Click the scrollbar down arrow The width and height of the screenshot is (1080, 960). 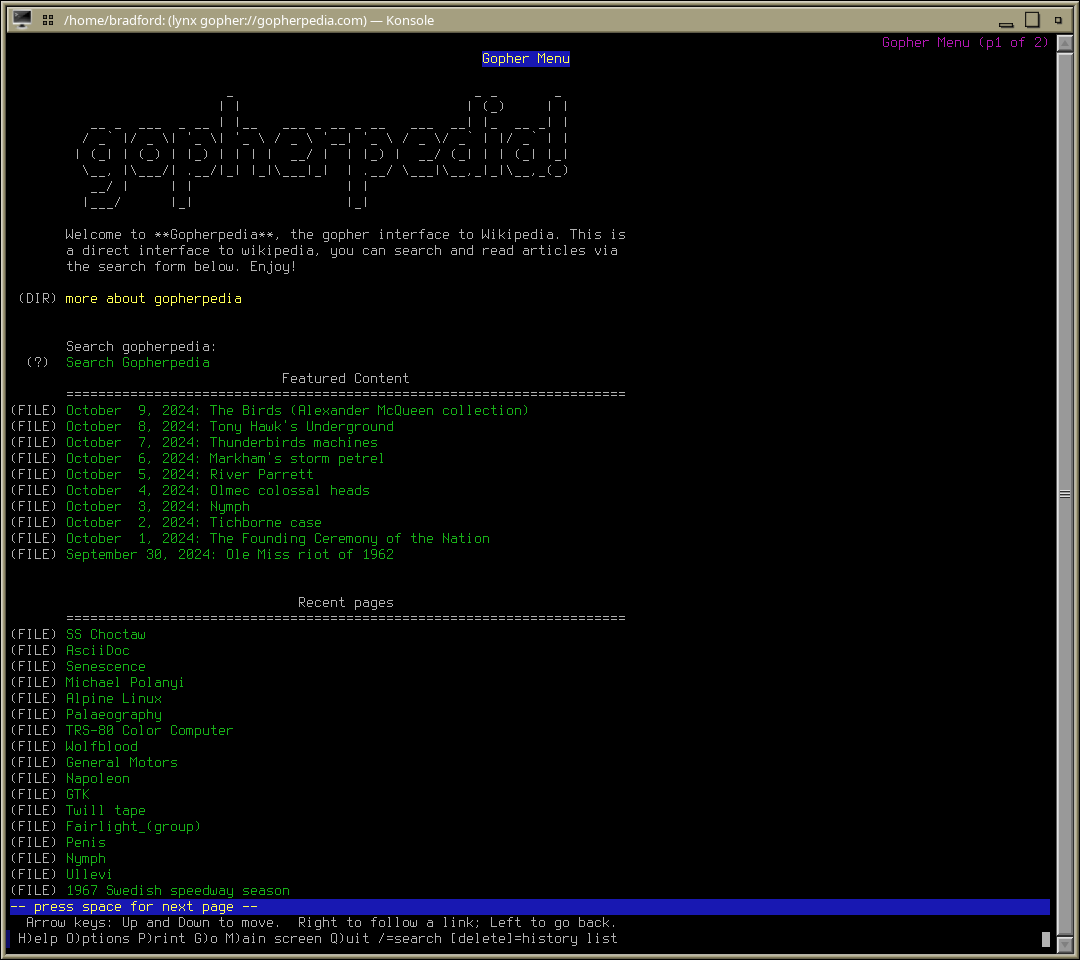1064,945
